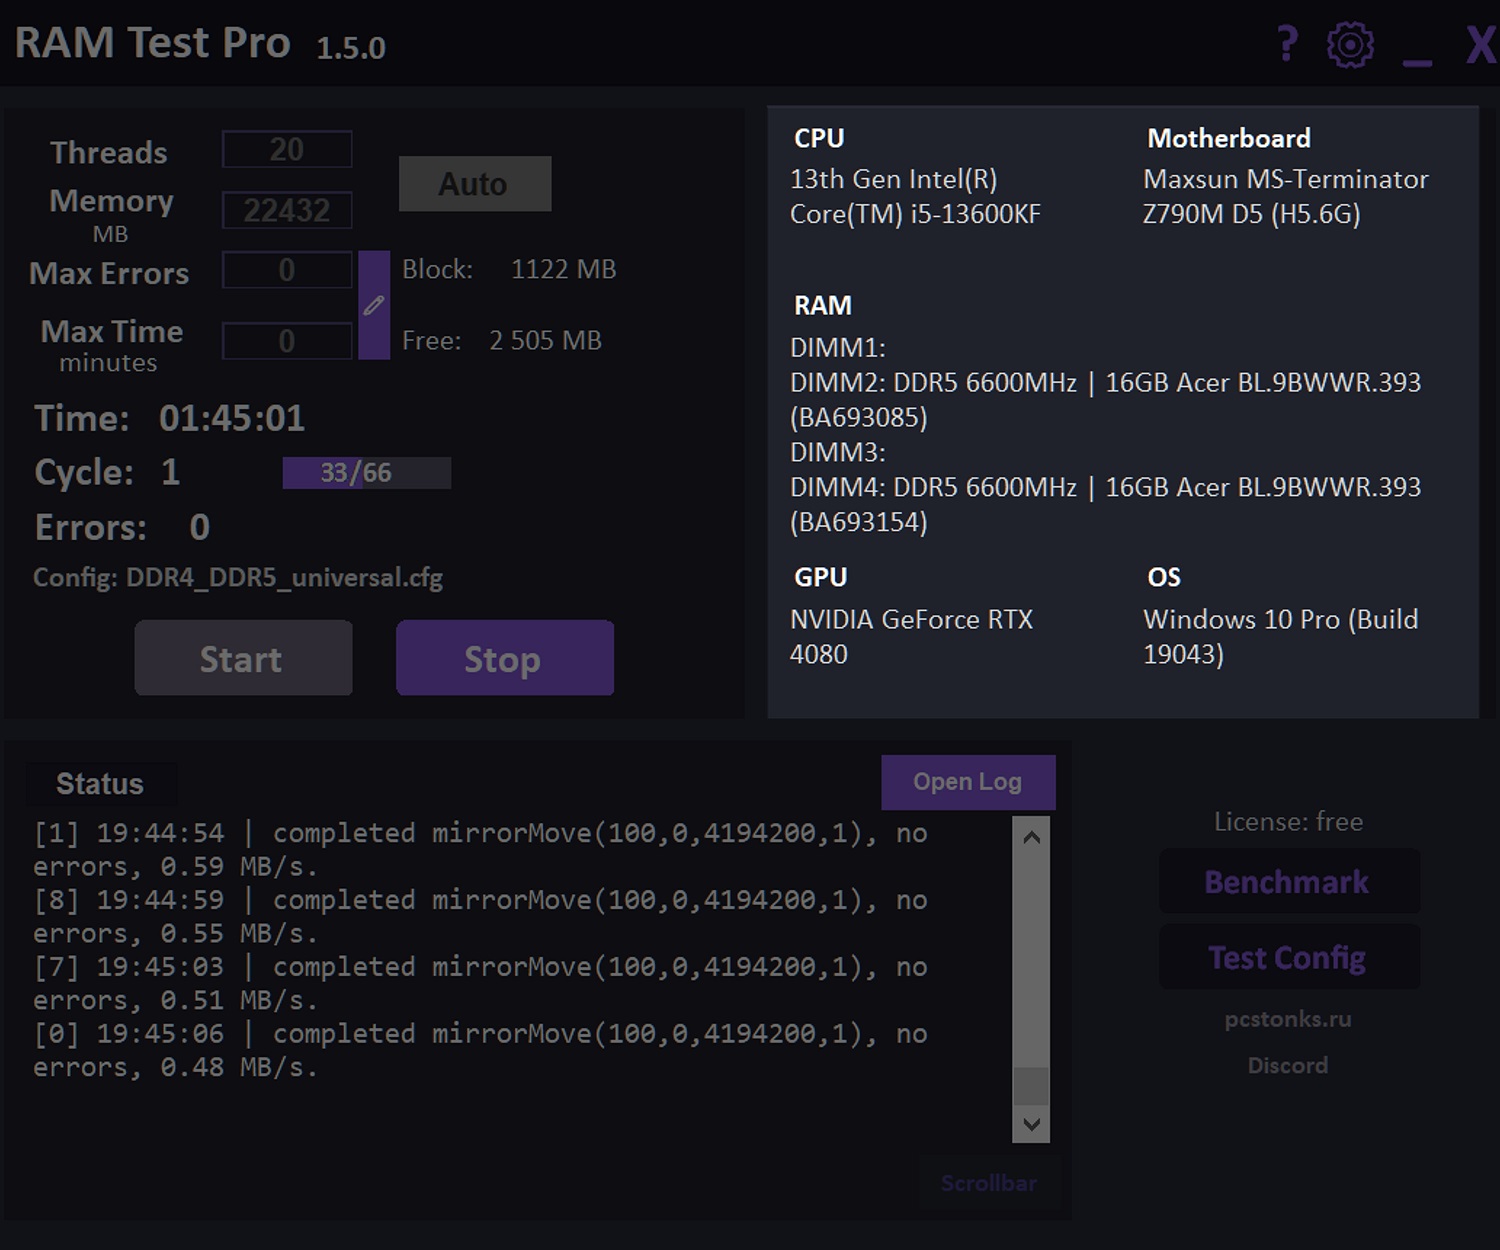Stop the running memory test
1500x1250 pixels.
[x=504, y=658]
